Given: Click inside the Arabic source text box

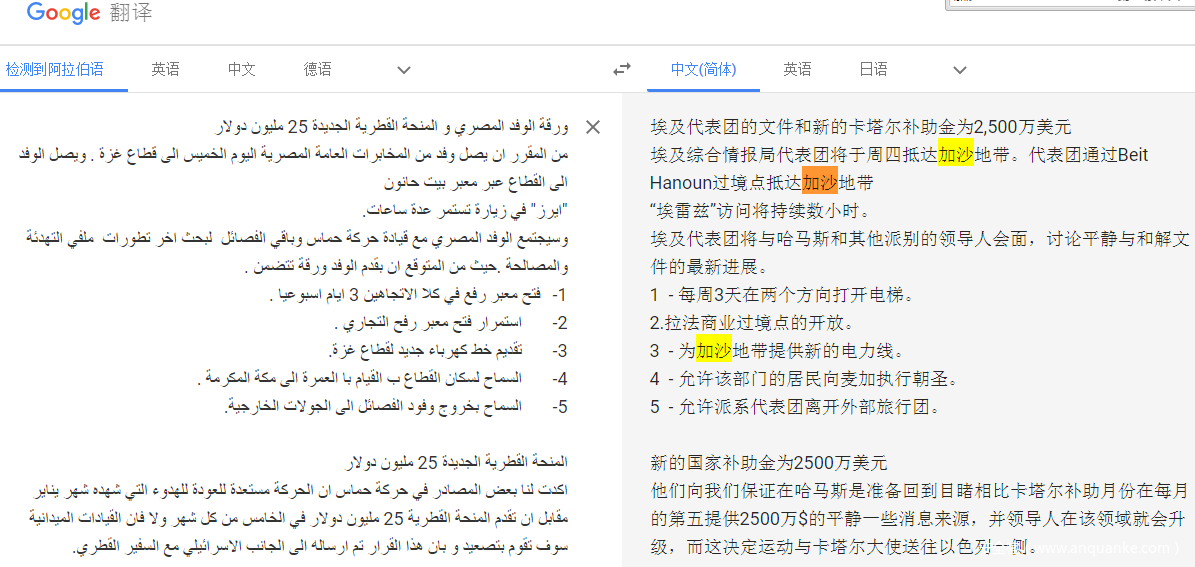Looking at the screenshot, I should coord(300,300).
